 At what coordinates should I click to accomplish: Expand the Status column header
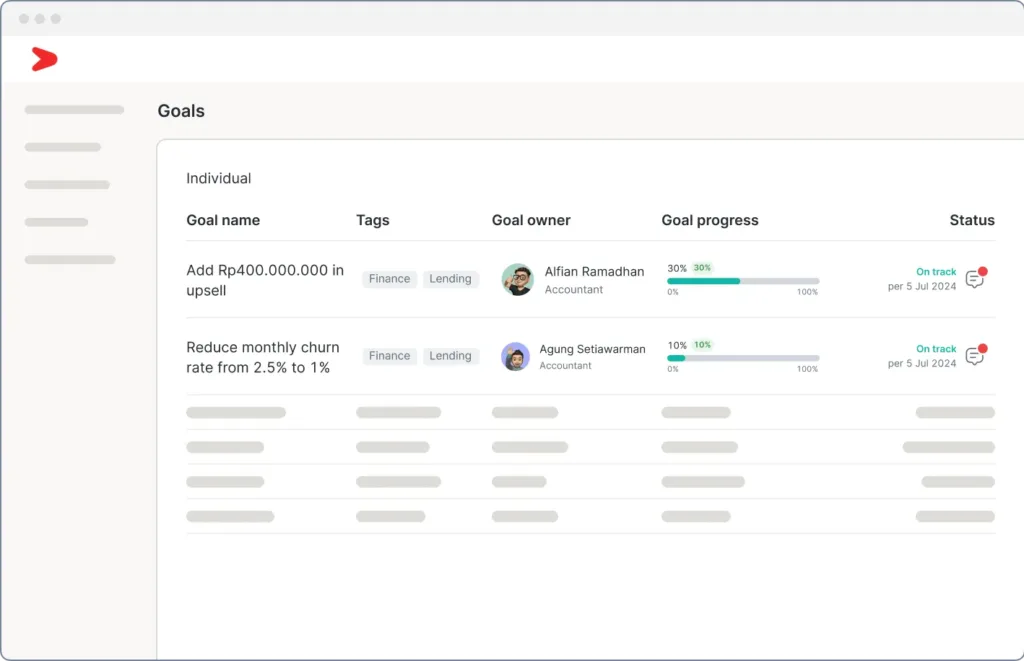click(x=971, y=220)
